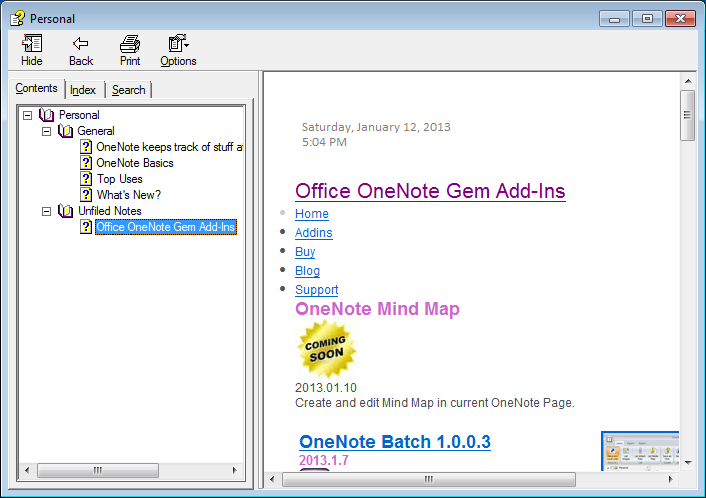Select the Personal root tree label
The width and height of the screenshot is (706, 498).
[79, 115]
